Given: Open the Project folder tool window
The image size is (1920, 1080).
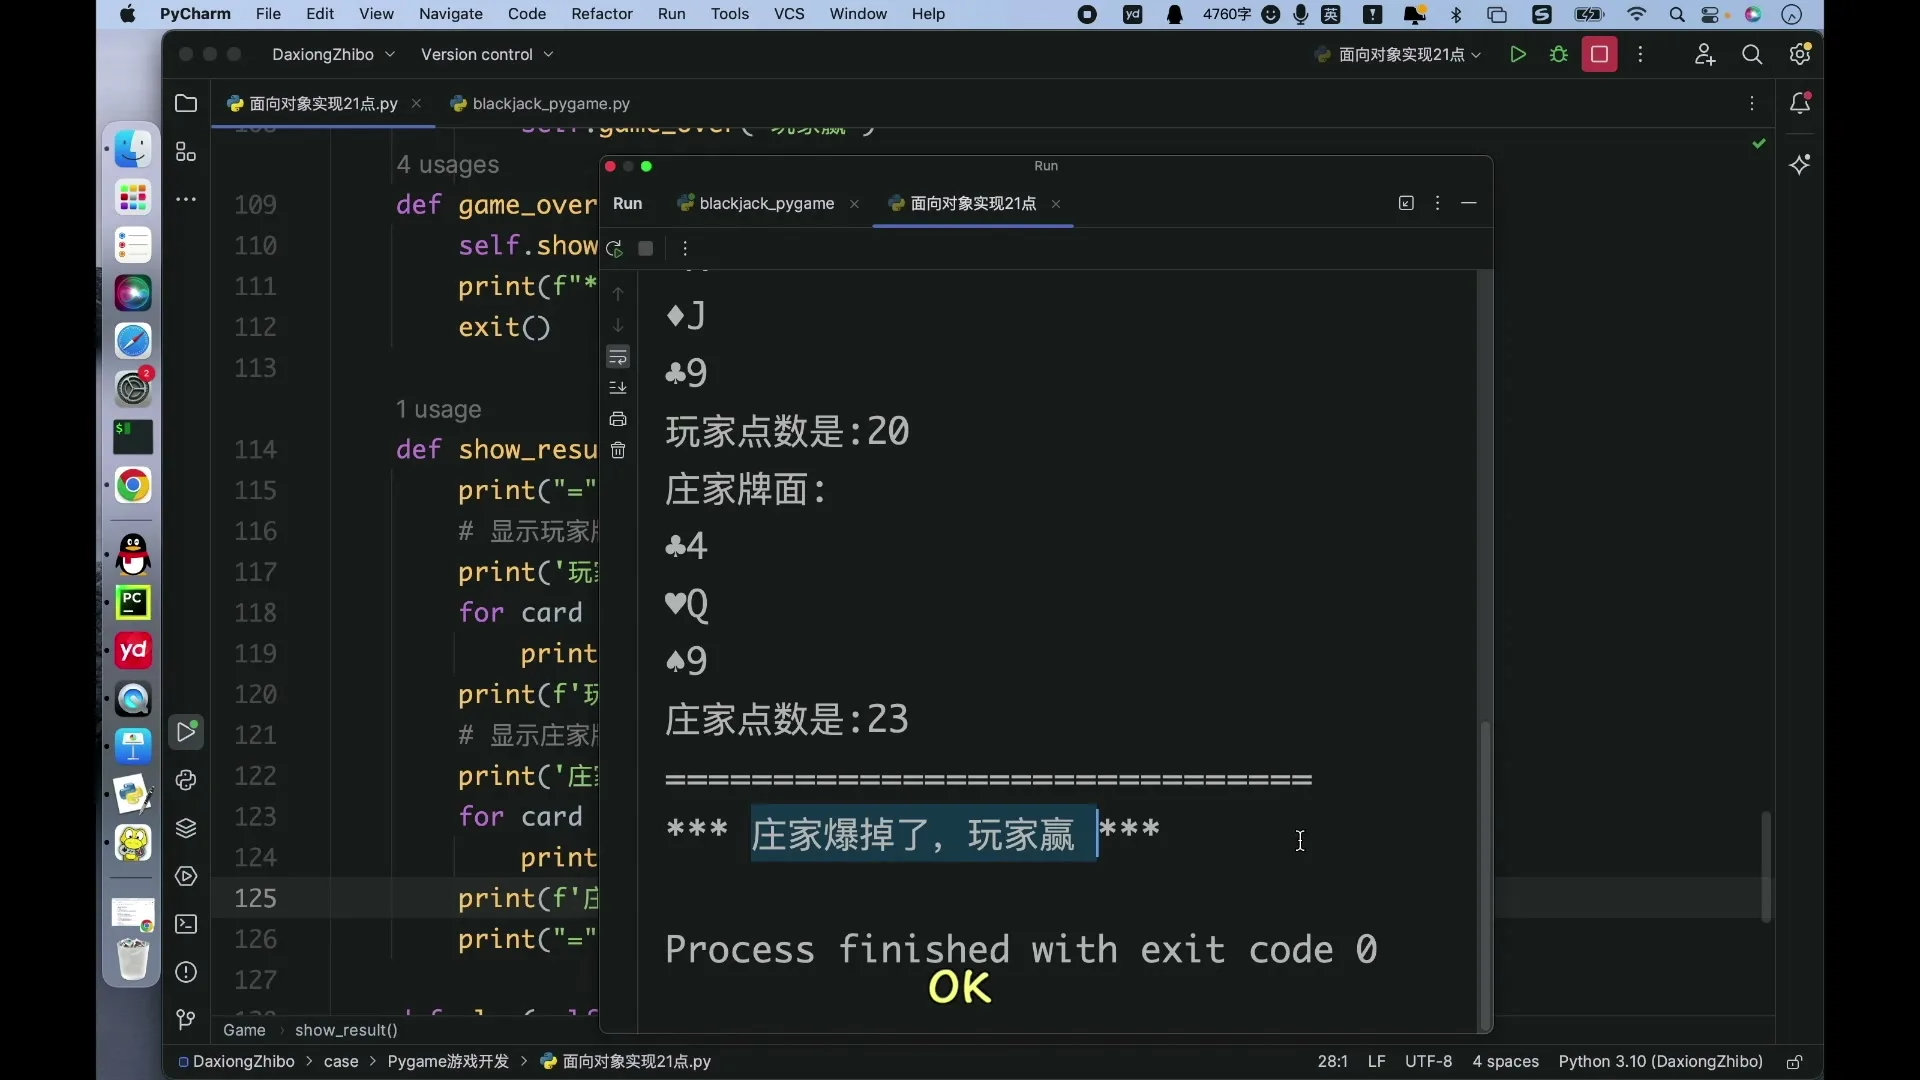Looking at the screenshot, I should pyautogui.click(x=186, y=103).
